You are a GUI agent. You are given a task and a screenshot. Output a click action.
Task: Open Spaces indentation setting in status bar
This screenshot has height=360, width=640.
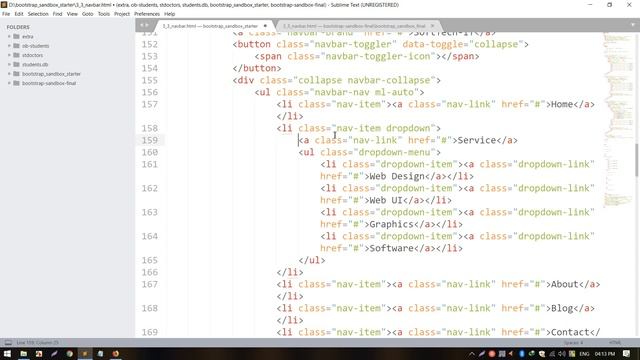(573, 342)
